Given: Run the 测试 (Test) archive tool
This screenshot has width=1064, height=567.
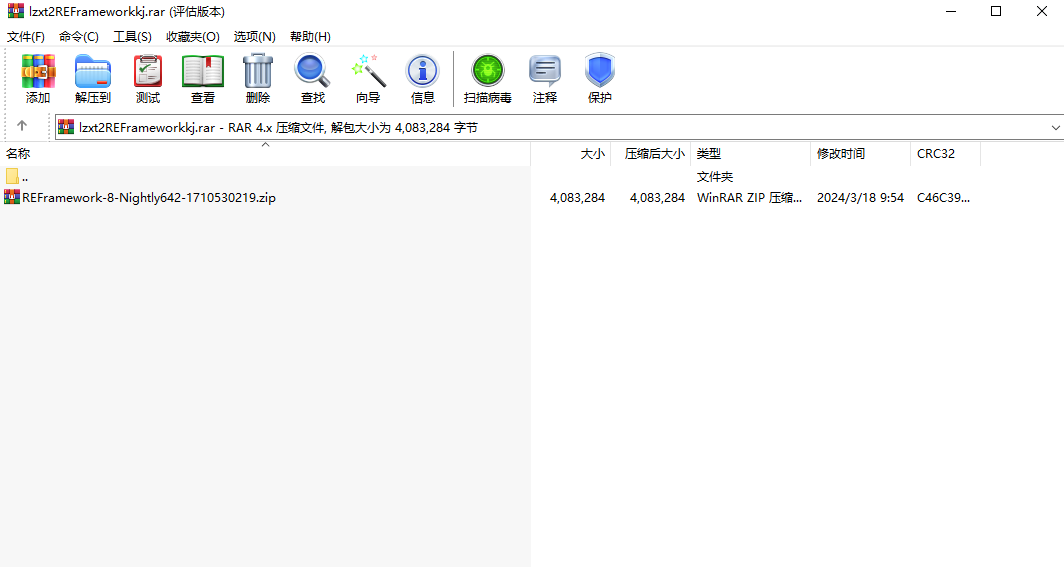Looking at the screenshot, I should point(148,79).
